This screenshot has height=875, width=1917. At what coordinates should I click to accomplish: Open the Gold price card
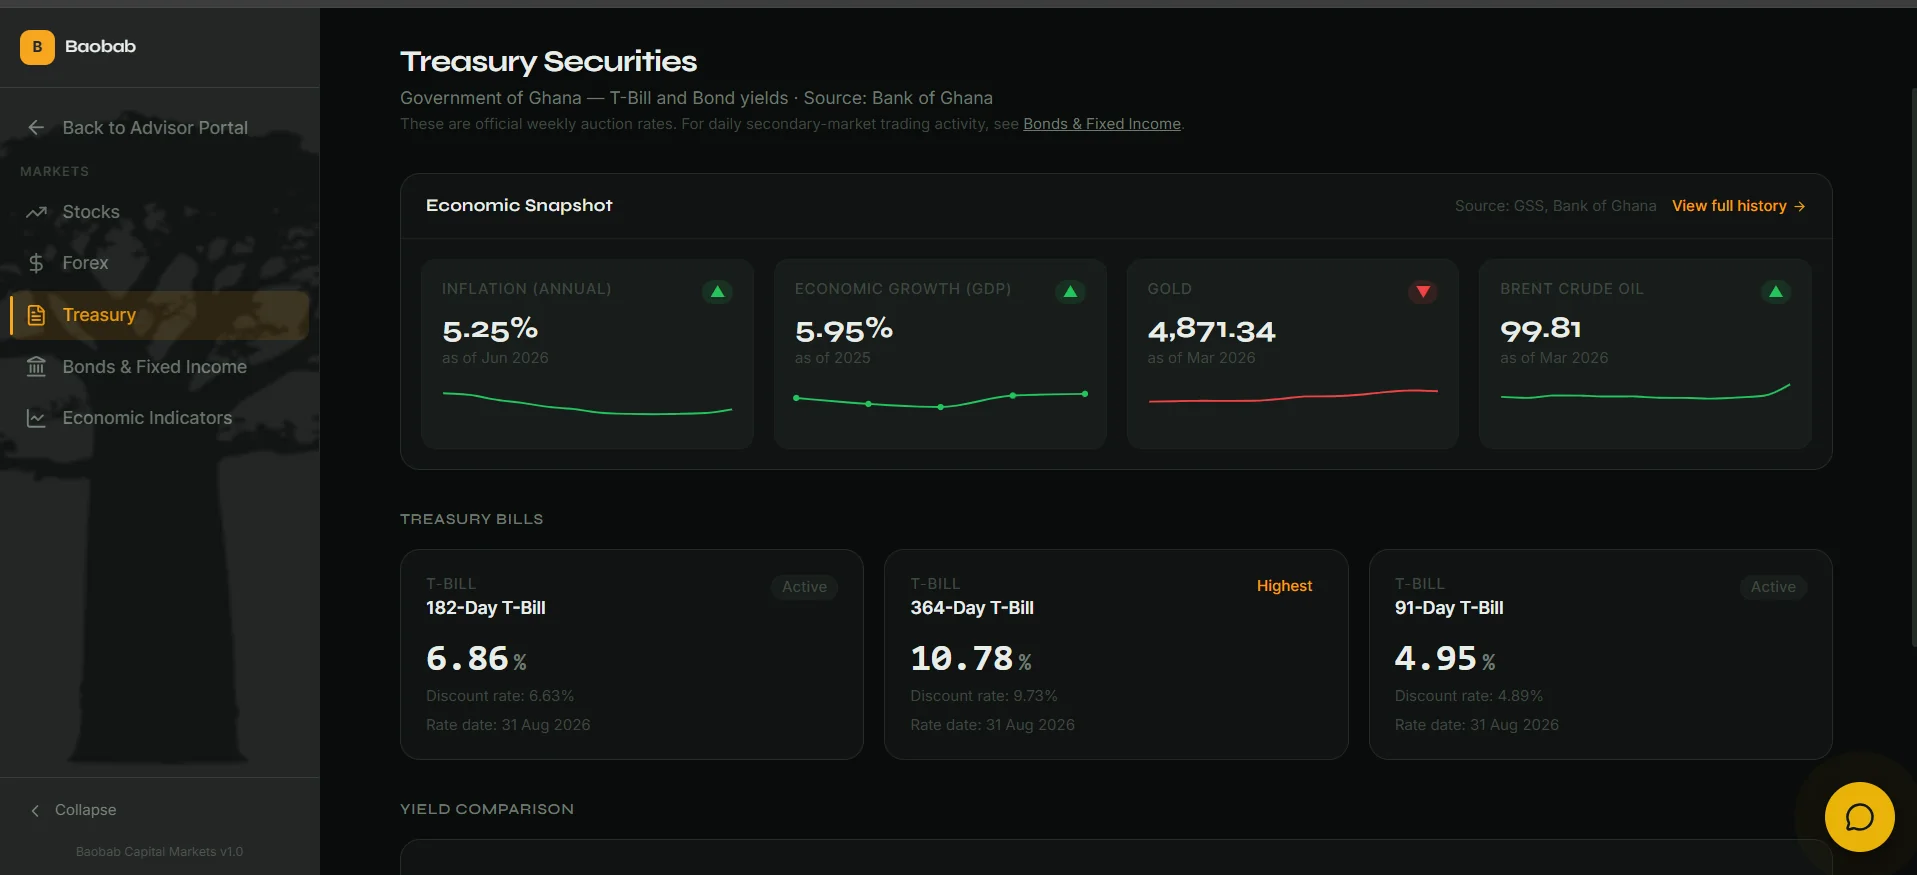pyautogui.click(x=1292, y=354)
